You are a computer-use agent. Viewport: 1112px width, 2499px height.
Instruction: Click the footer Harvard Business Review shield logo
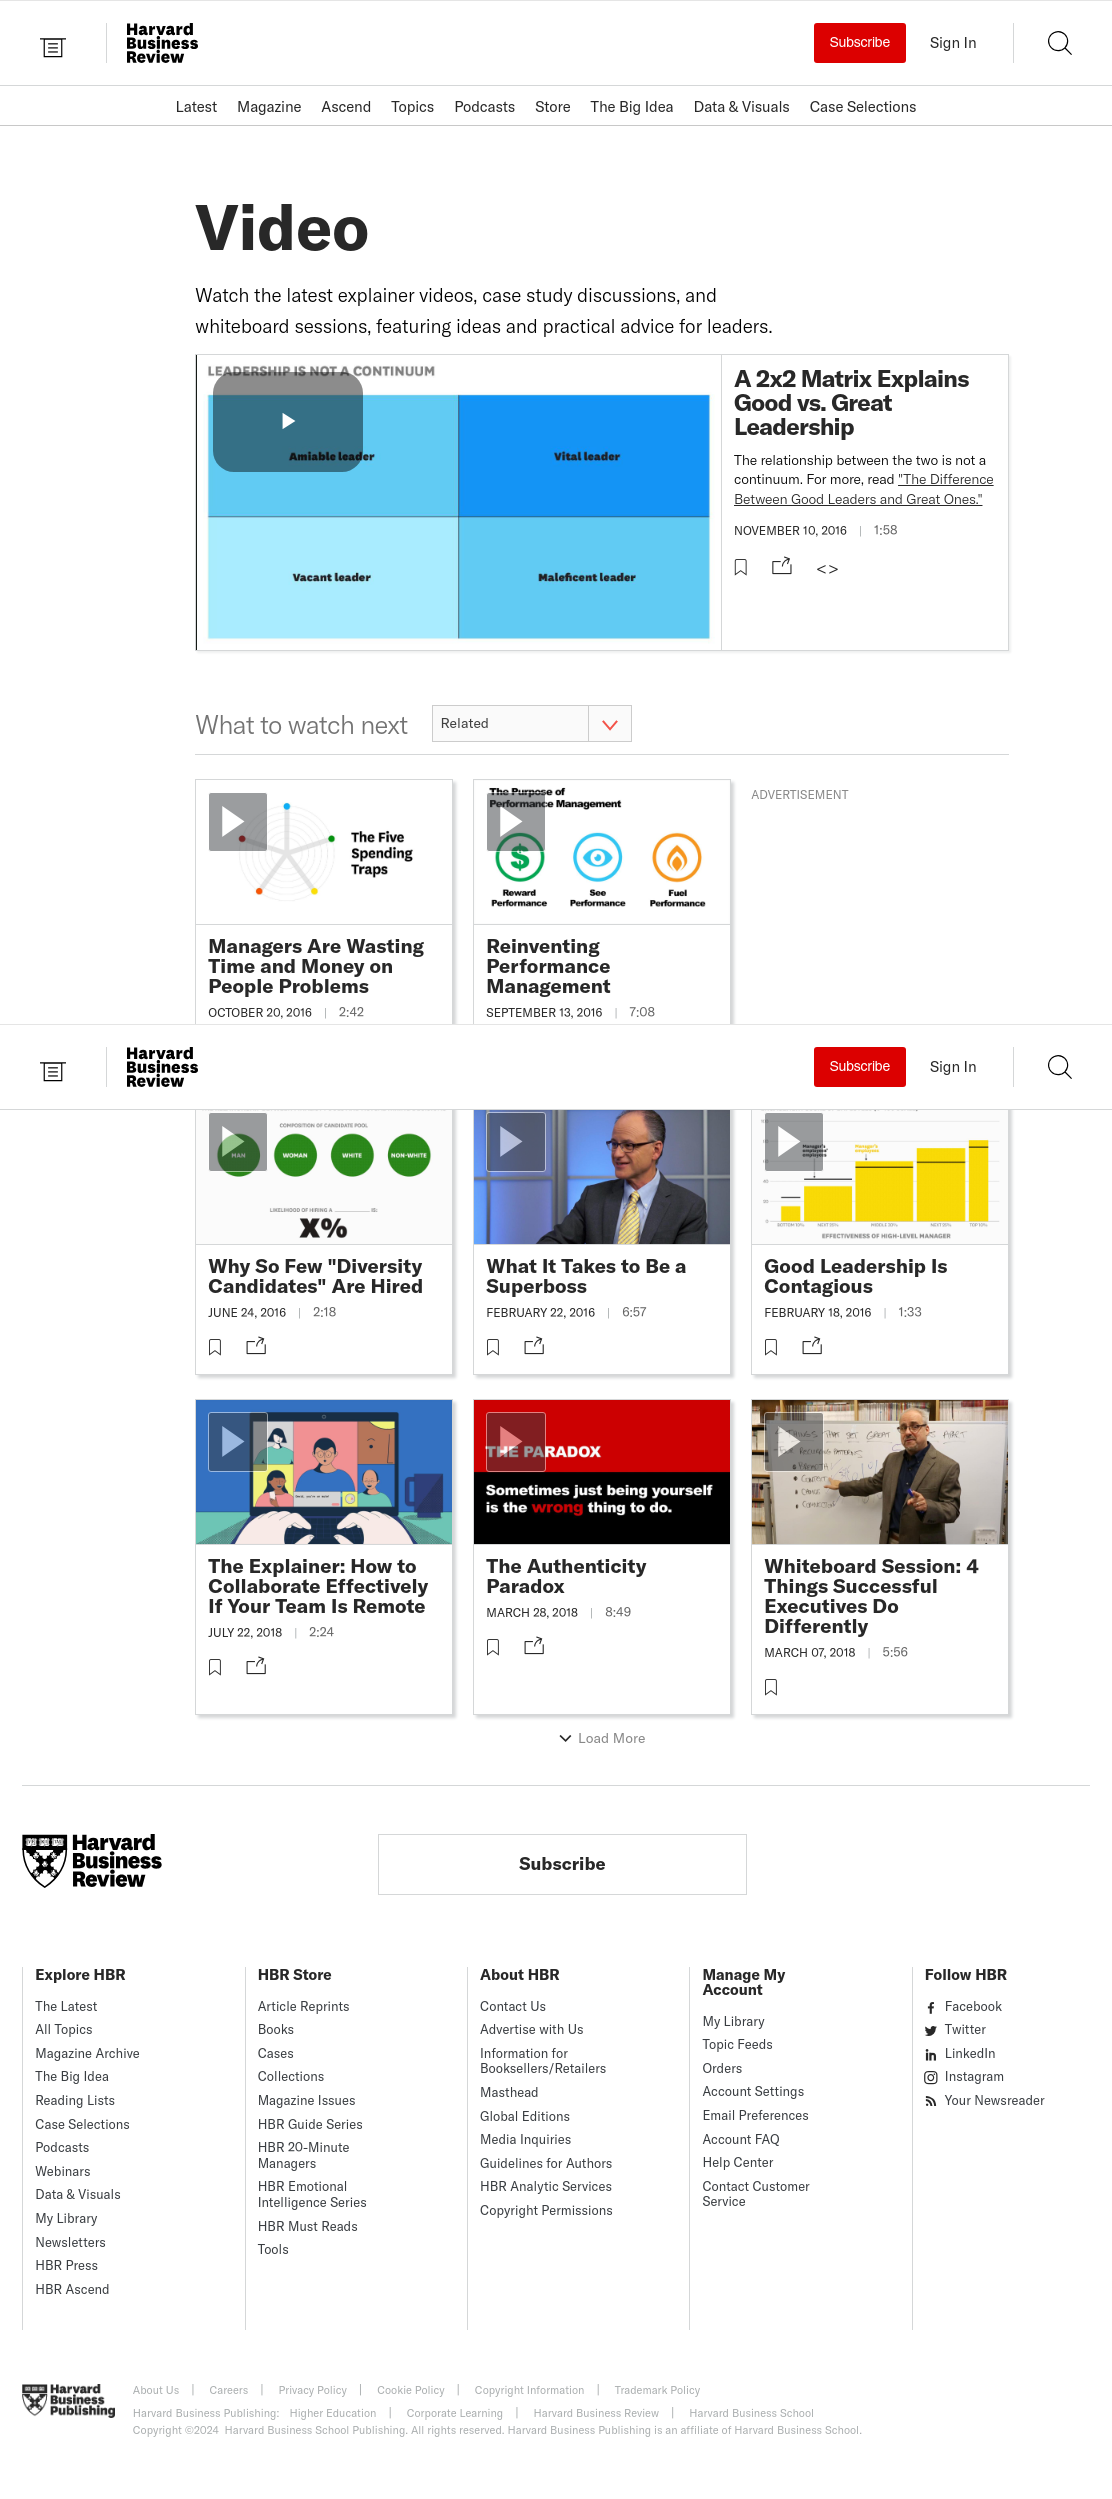coord(92,1861)
